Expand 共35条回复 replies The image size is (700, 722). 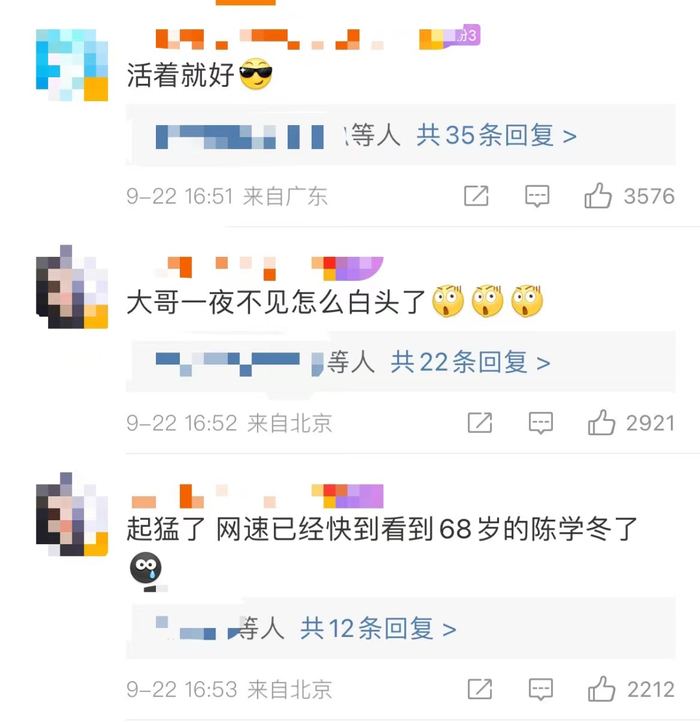point(496,135)
